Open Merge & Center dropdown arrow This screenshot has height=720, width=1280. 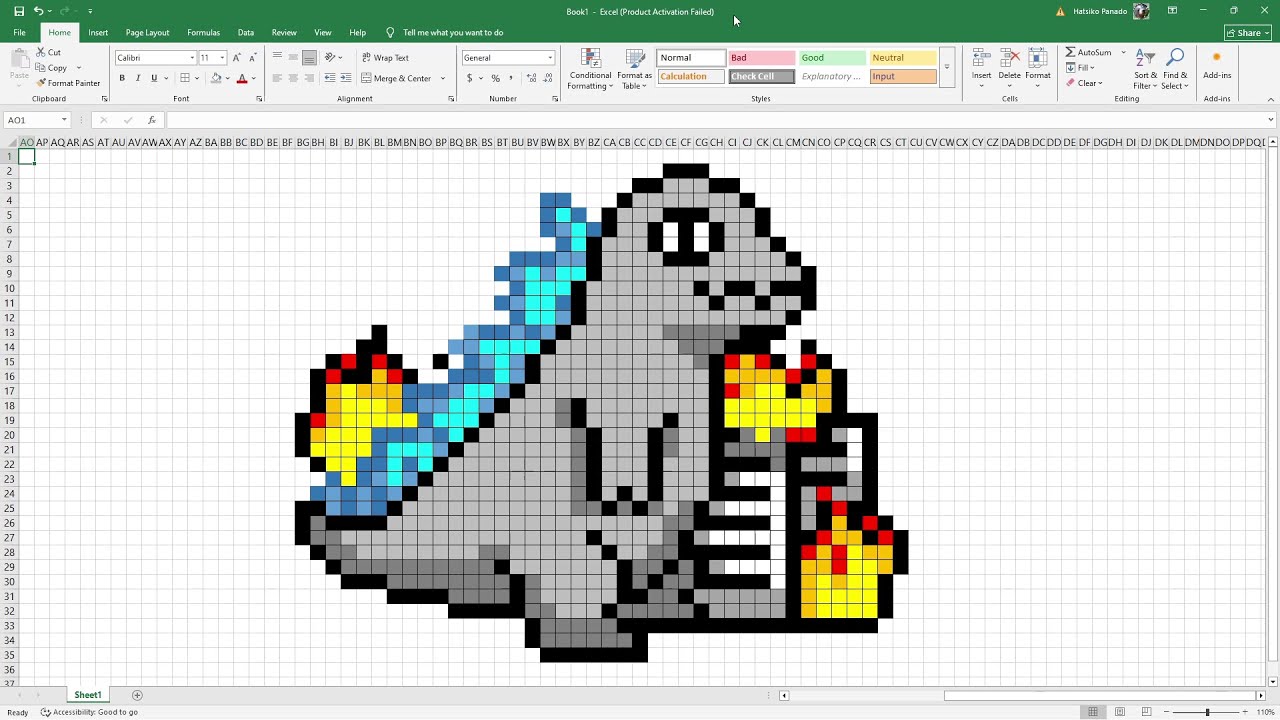443,78
